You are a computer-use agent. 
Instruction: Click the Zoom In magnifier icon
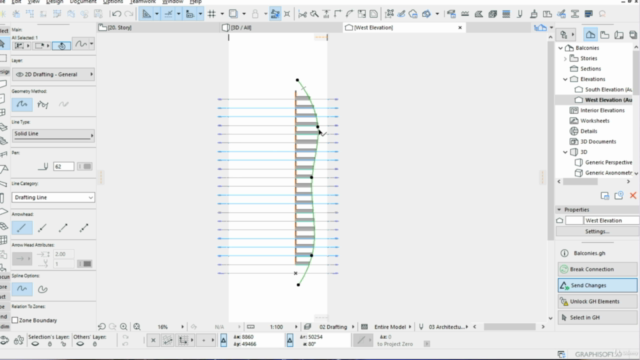pyautogui.click(x=123, y=327)
